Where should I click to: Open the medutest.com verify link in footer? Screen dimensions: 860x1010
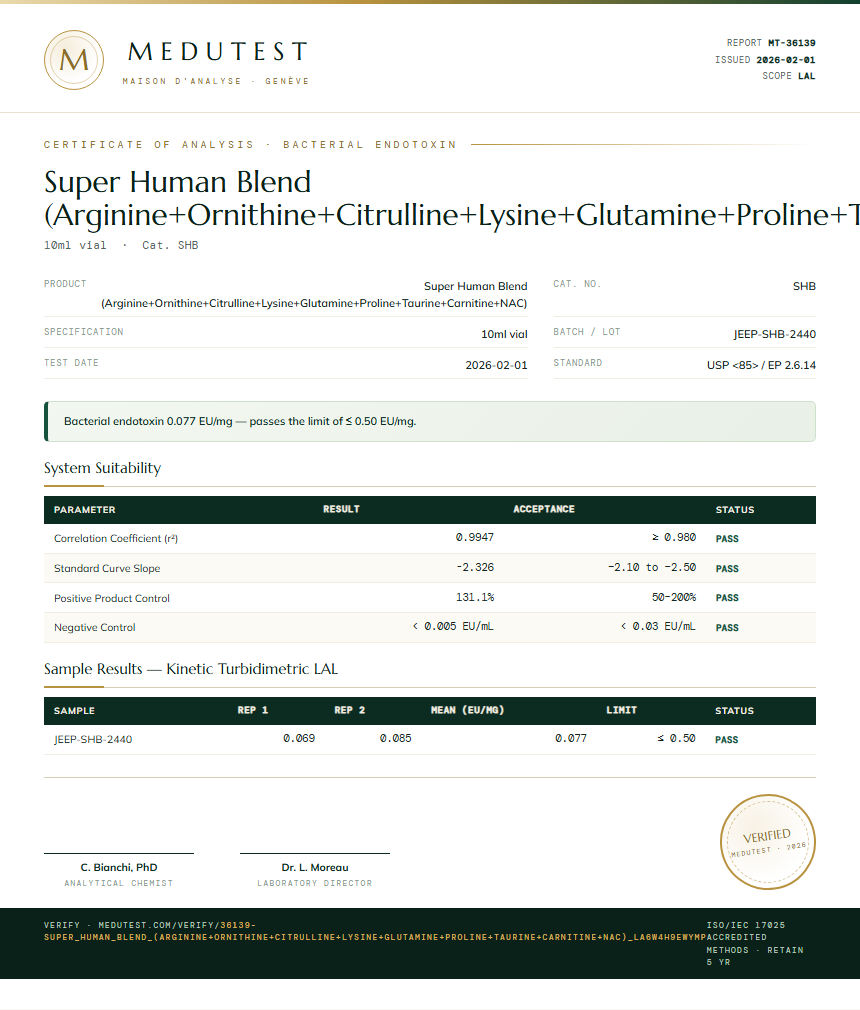[x=375, y=931]
